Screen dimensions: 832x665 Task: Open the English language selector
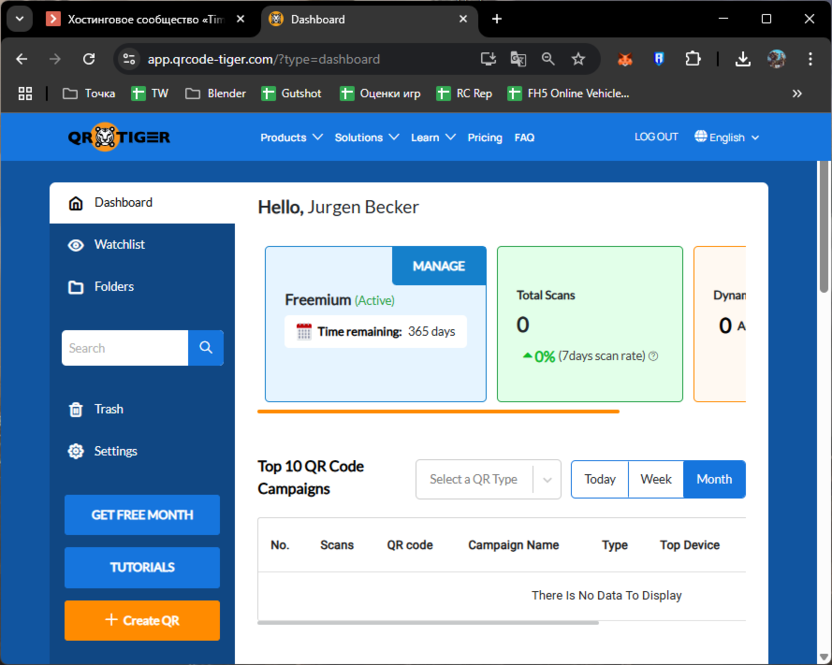[x=727, y=138]
